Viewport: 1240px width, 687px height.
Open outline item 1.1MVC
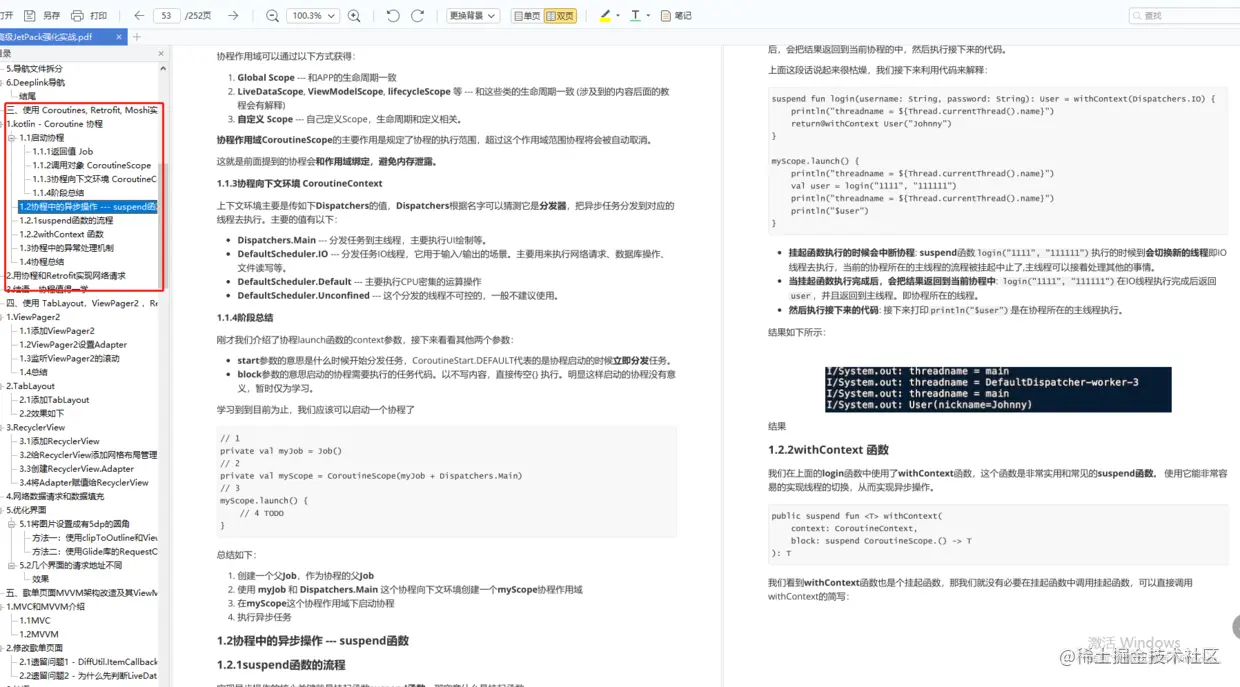(35, 620)
